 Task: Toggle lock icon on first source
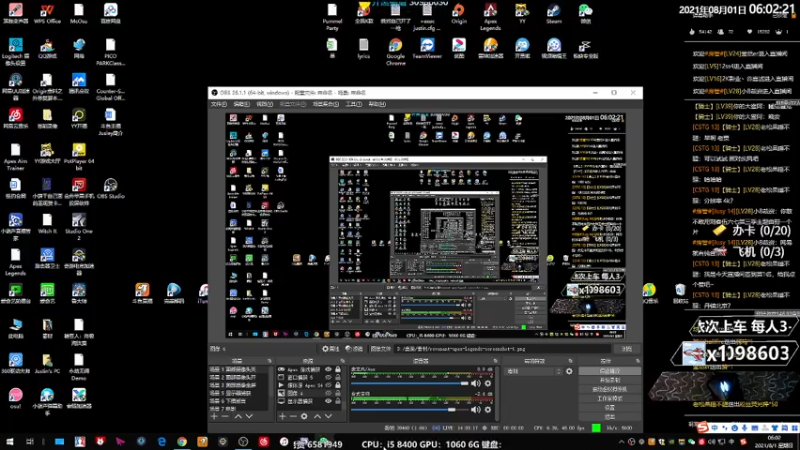click(337, 370)
